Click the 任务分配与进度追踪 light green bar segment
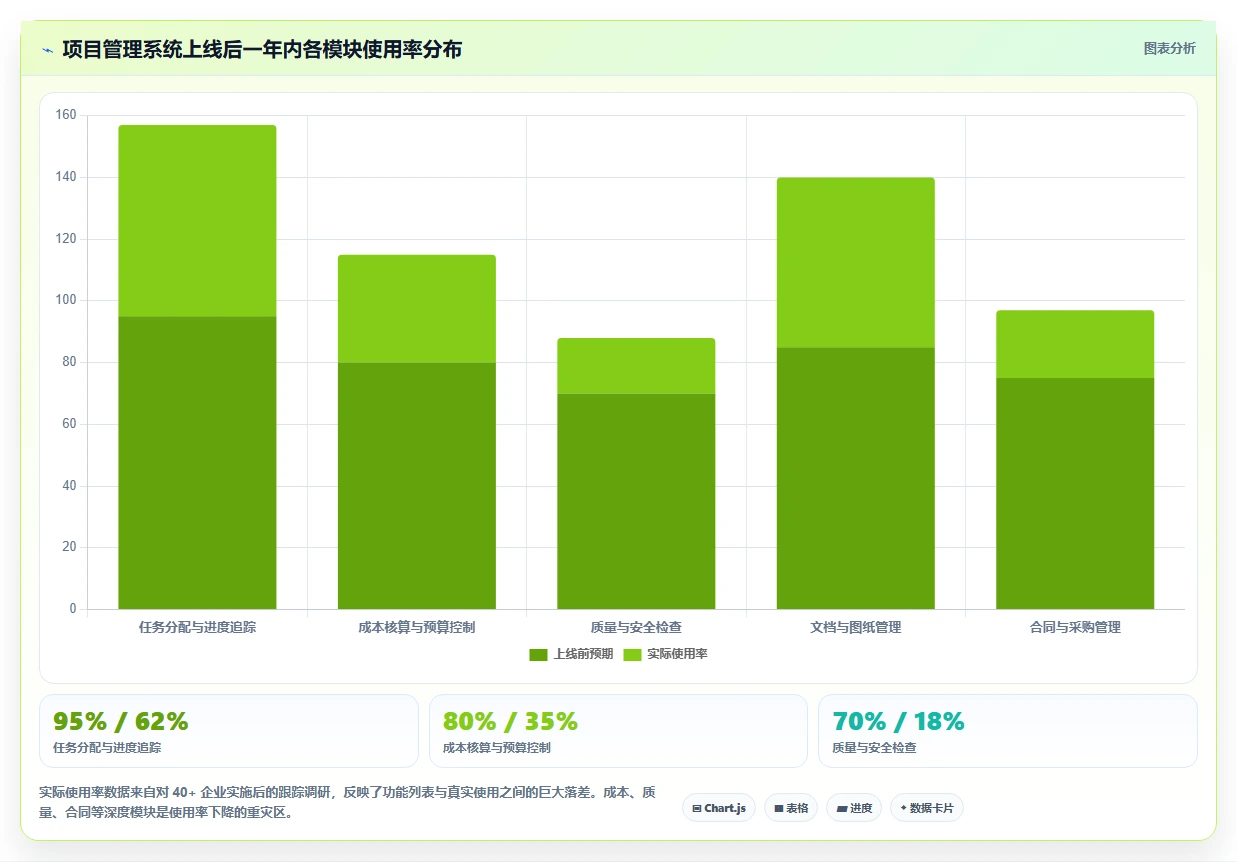1237x862 pixels. click(x=197, y=221)
